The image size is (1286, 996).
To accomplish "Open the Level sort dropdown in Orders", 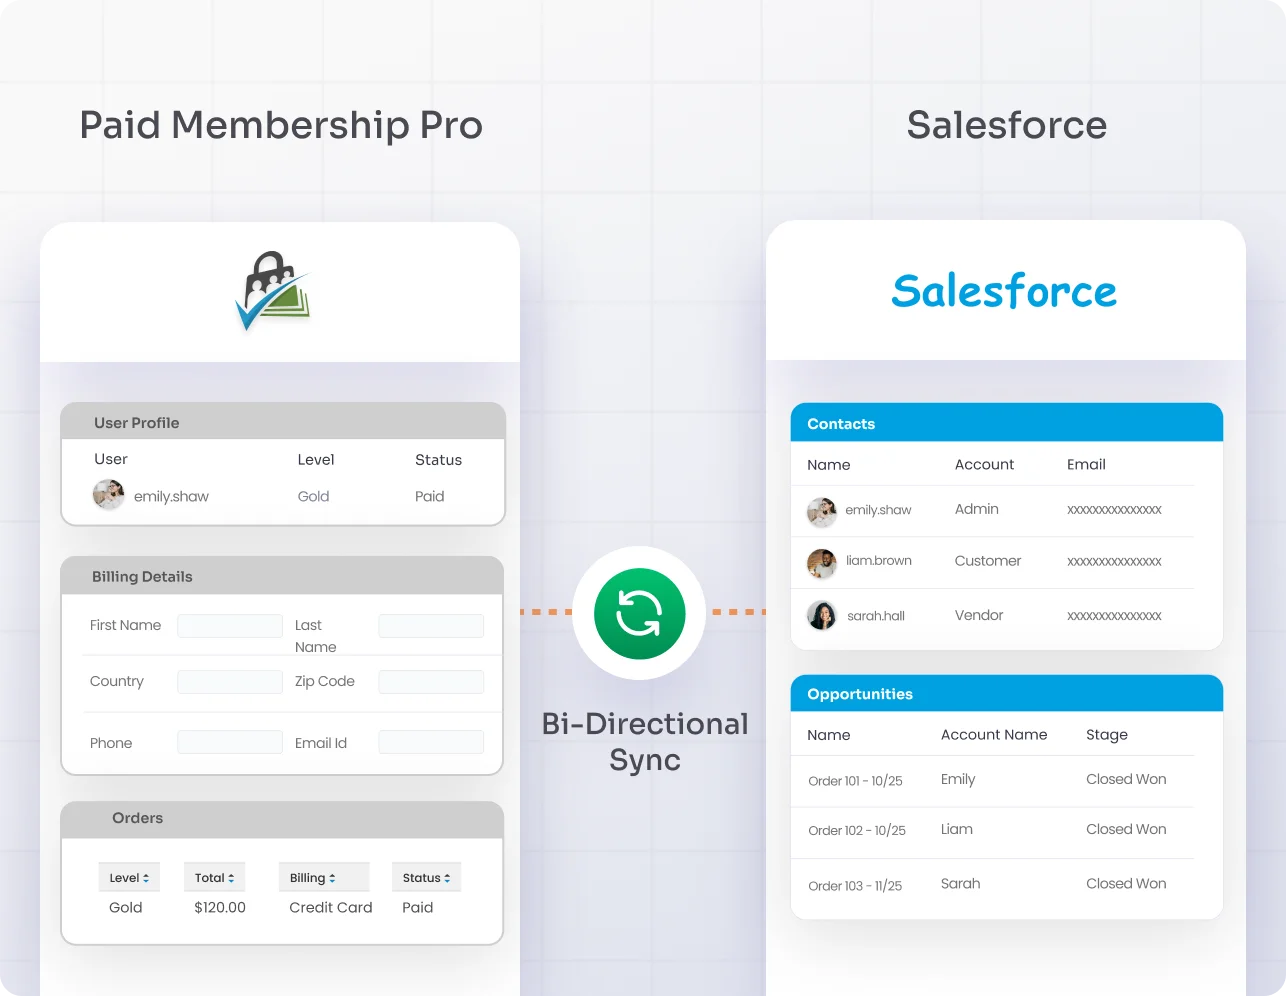I will click(129, 878).
